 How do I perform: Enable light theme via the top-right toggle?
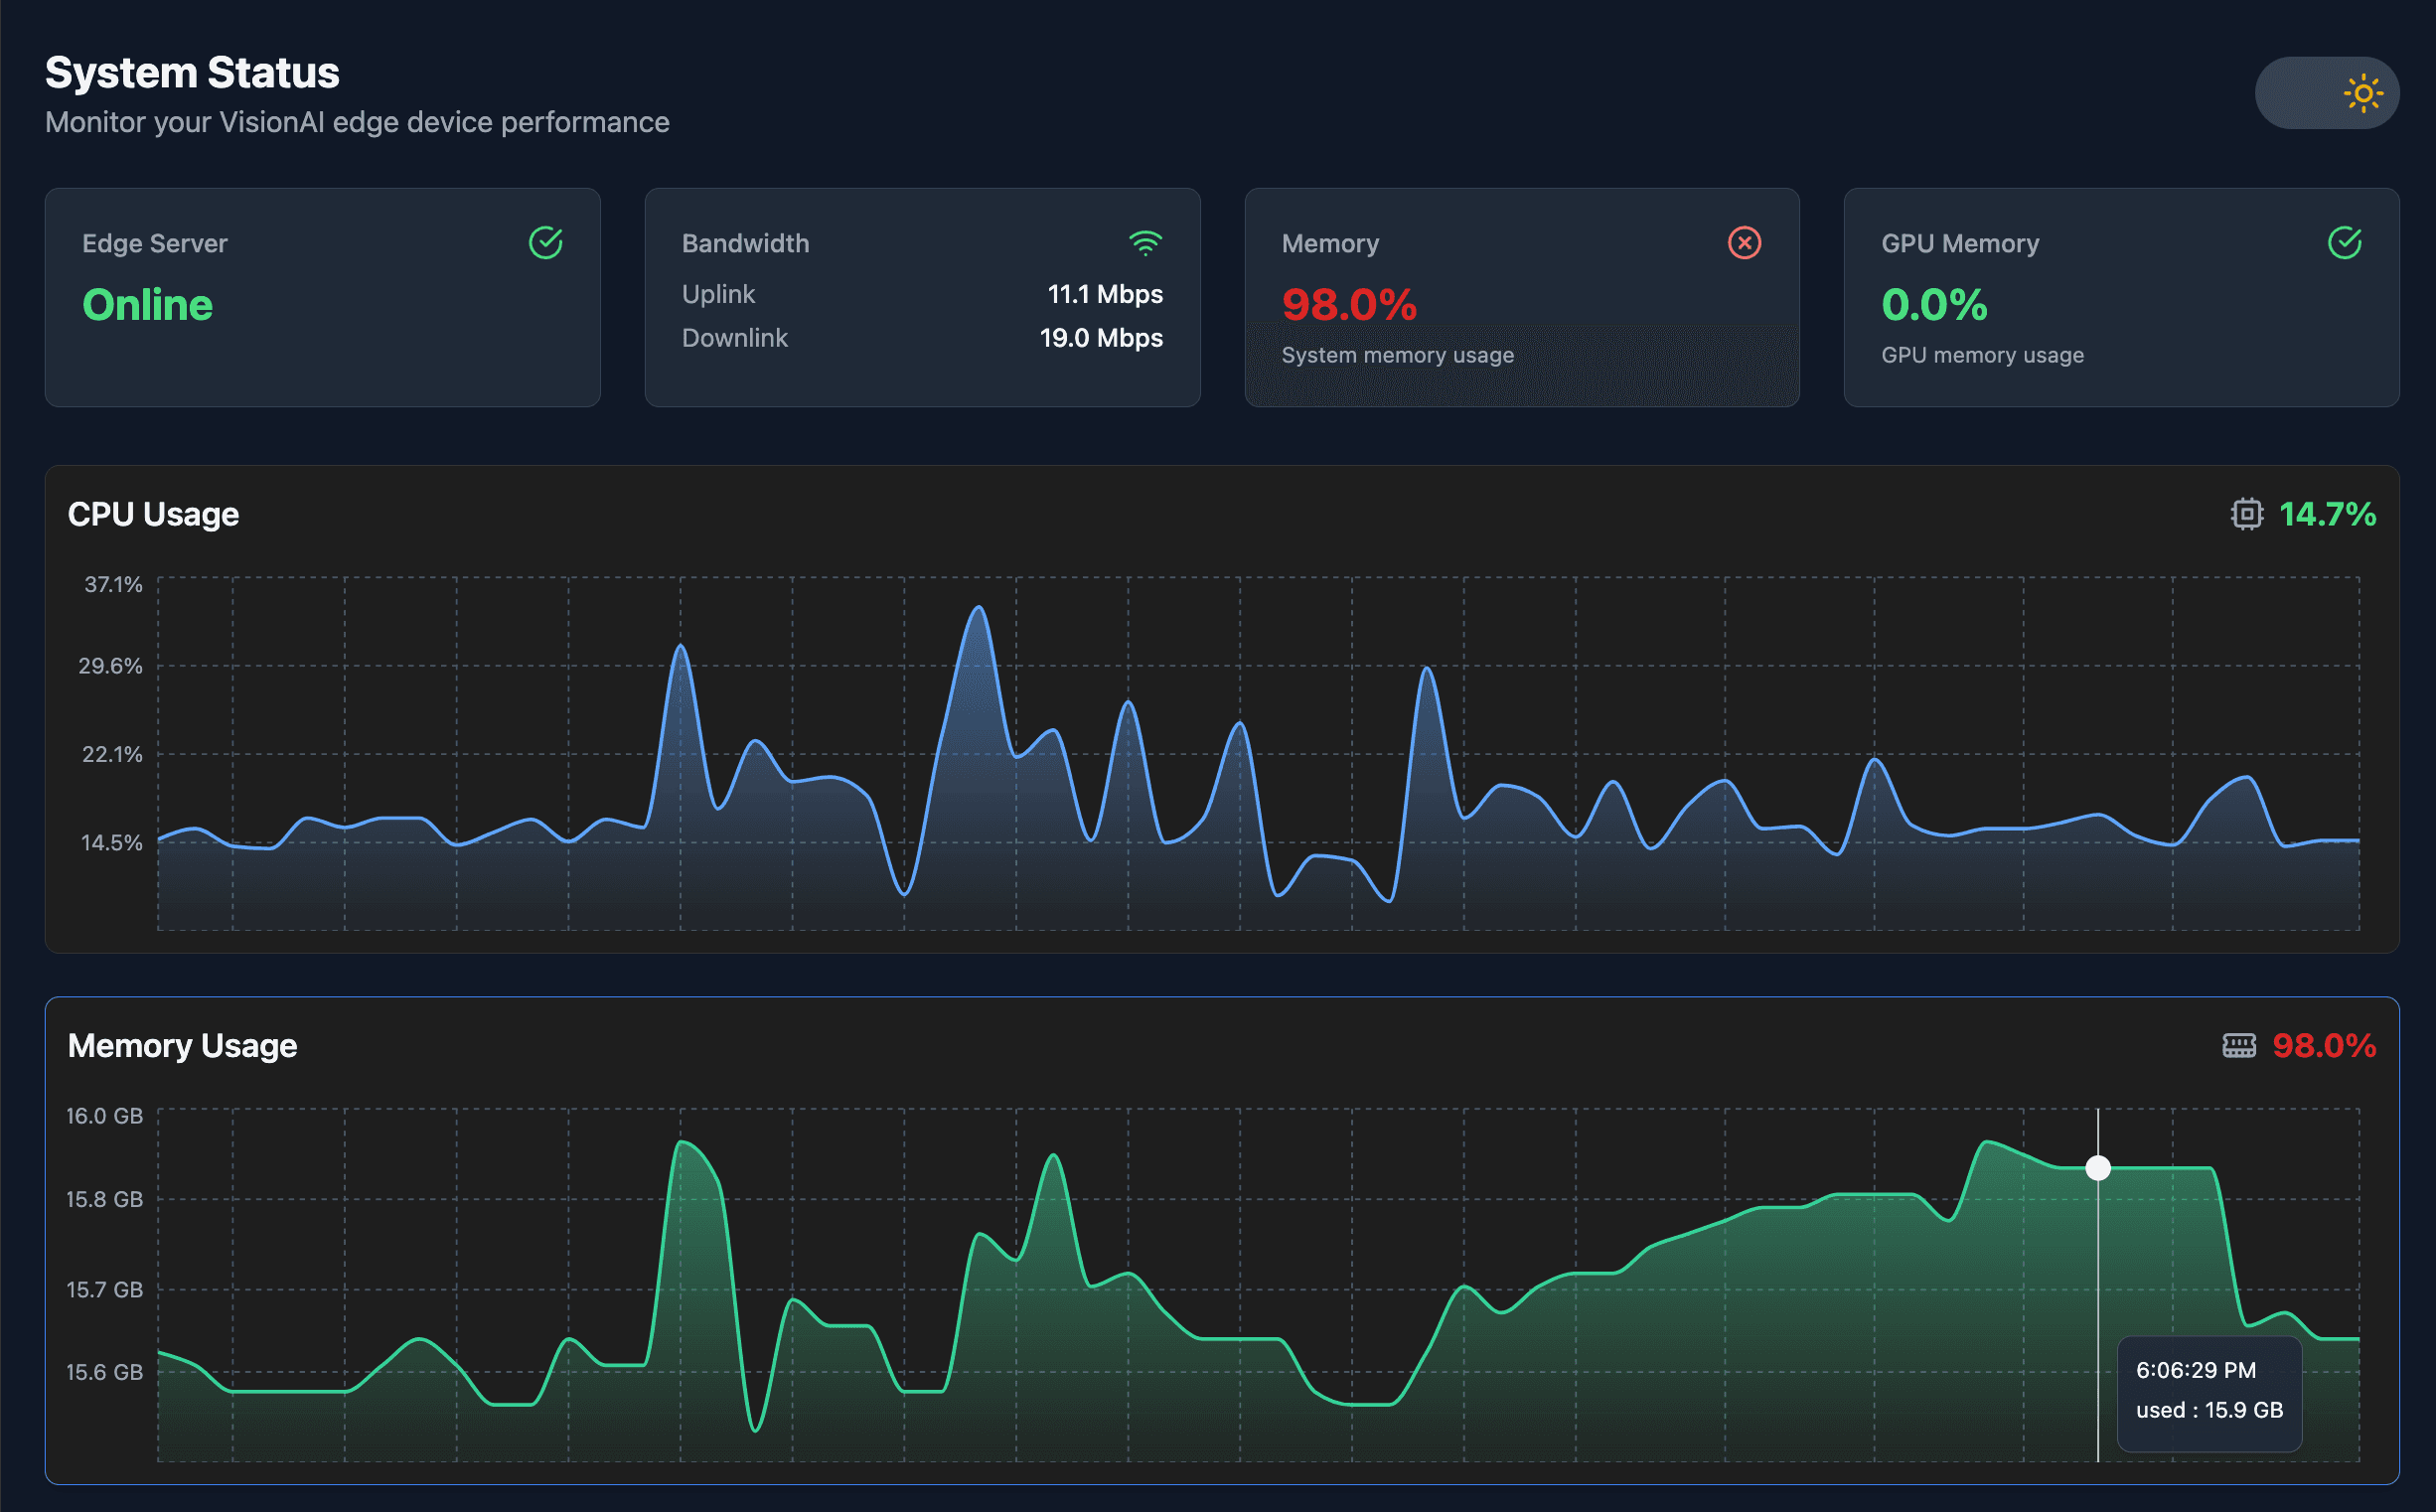pos(2327,92)
